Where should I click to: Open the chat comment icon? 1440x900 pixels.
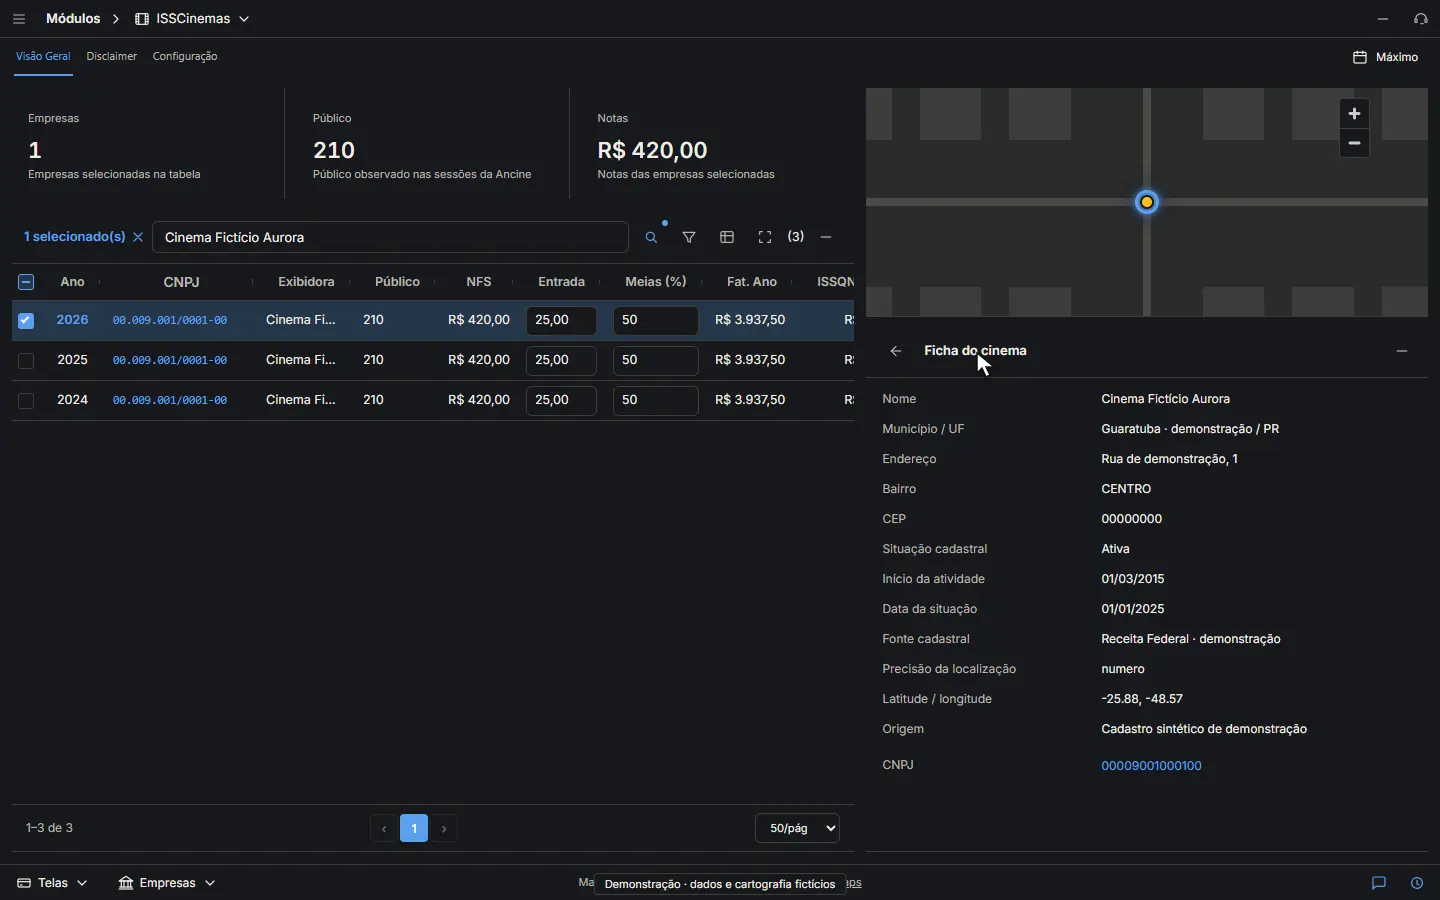[x=1379, y=883]
